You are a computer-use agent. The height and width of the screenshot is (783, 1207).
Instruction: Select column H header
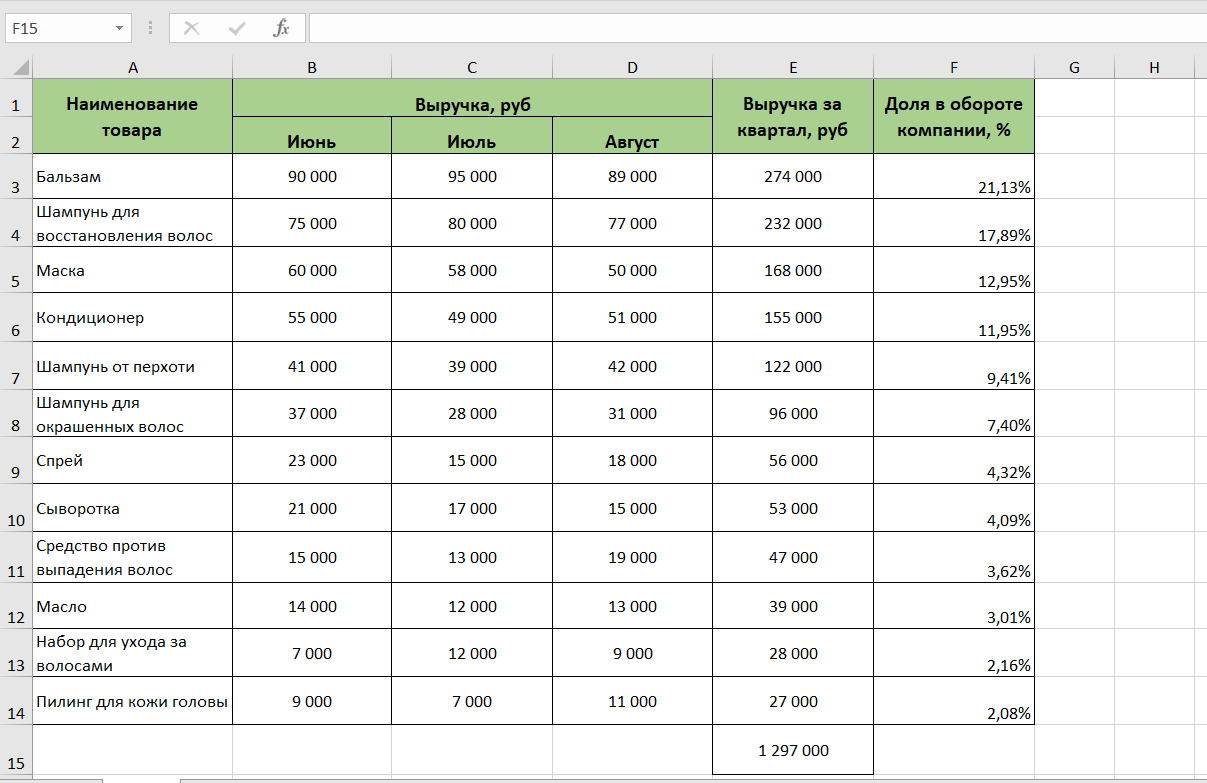pos(1154,68)
